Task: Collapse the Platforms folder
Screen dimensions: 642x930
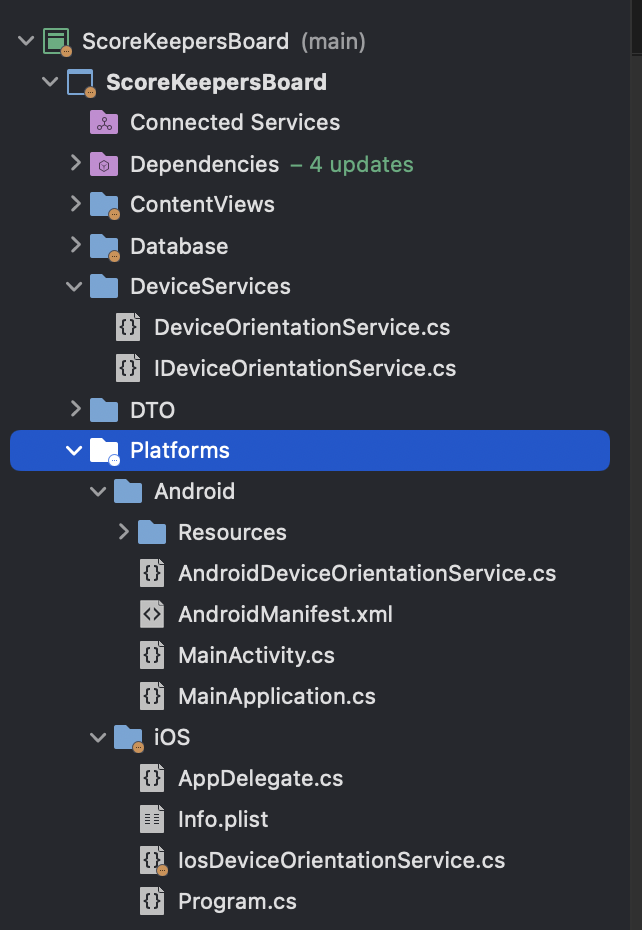Action: coord(74,451)
